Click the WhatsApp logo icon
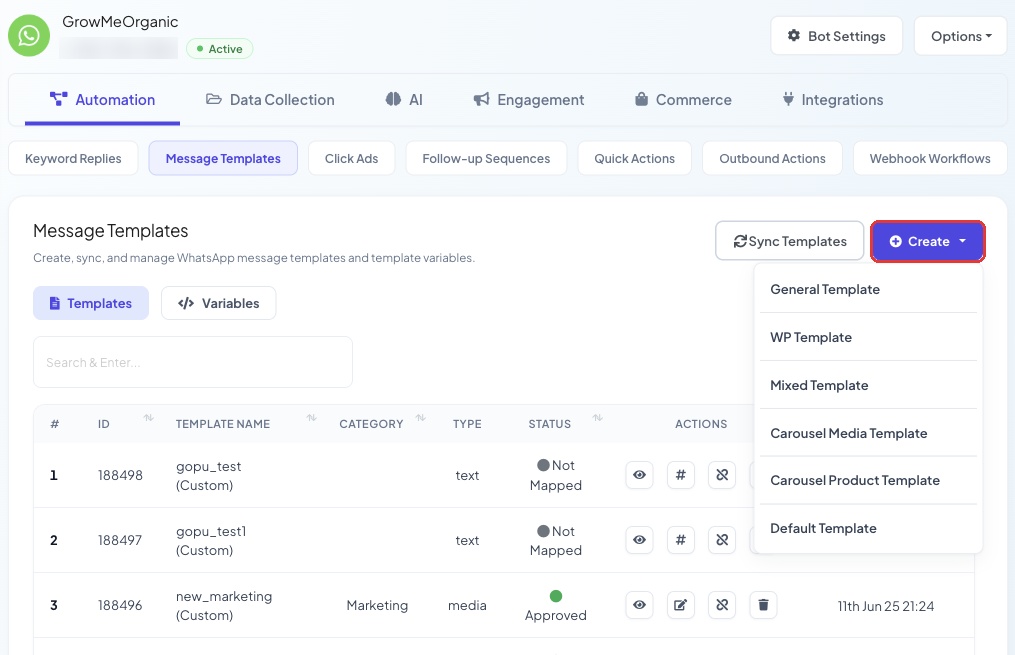Viewport: 1015px width, 655px height. click(29, 36)
